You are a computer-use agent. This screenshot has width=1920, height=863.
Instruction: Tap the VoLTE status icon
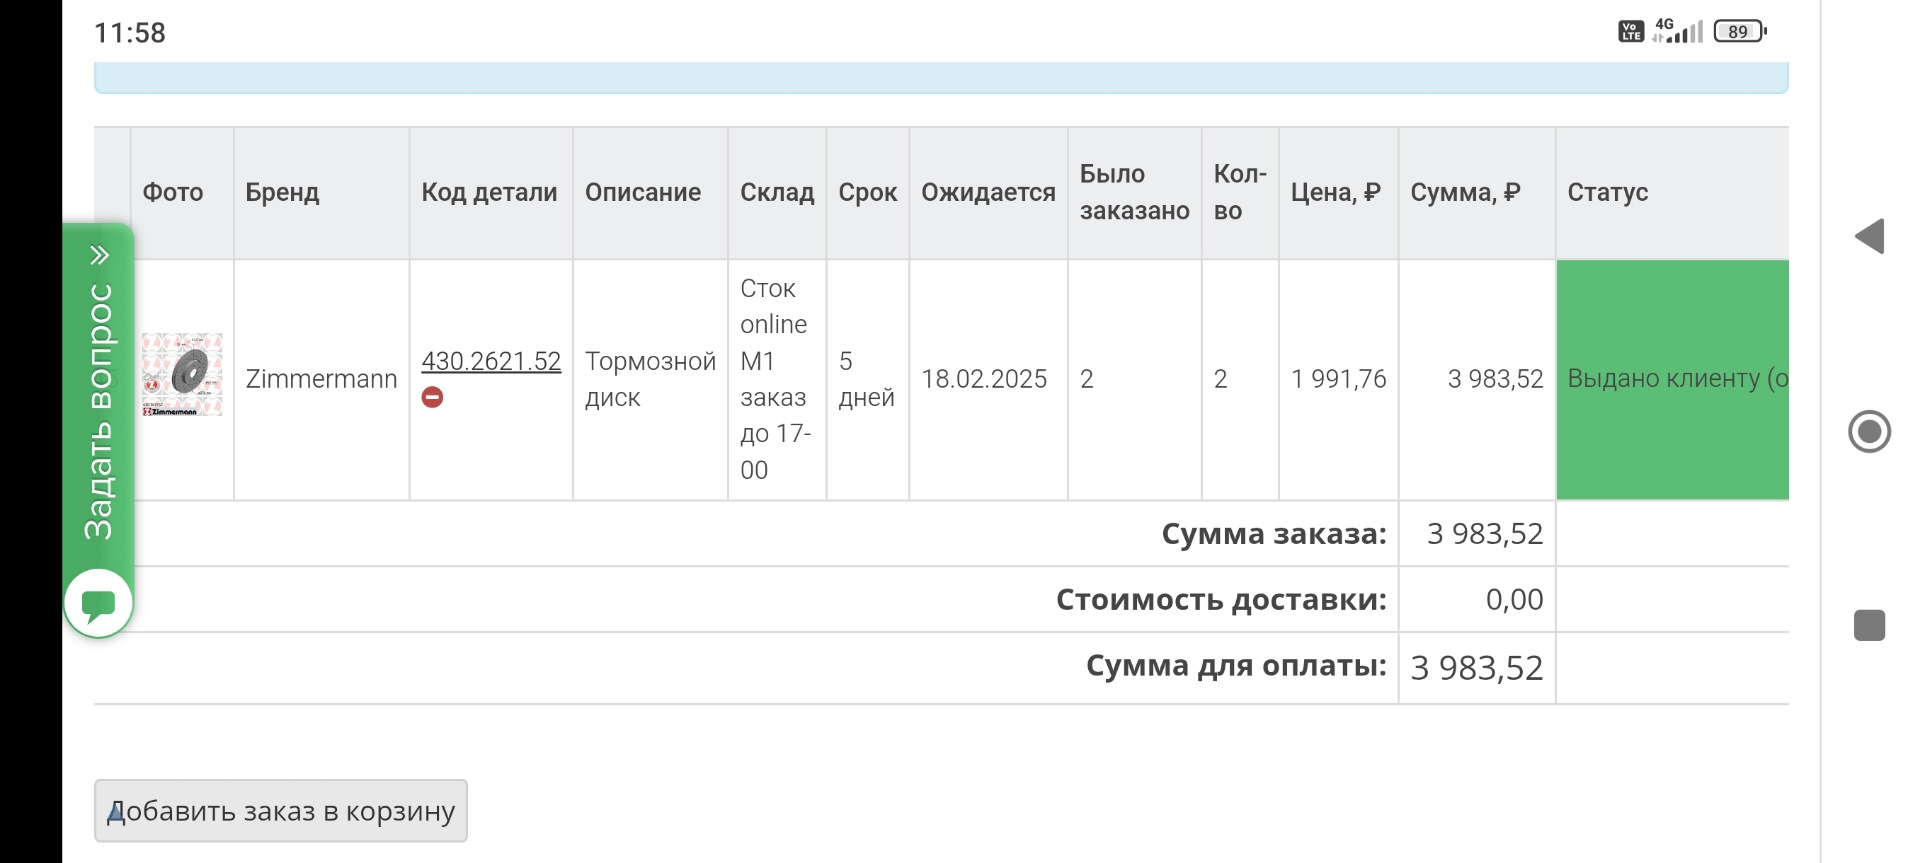pos(1630,32)
